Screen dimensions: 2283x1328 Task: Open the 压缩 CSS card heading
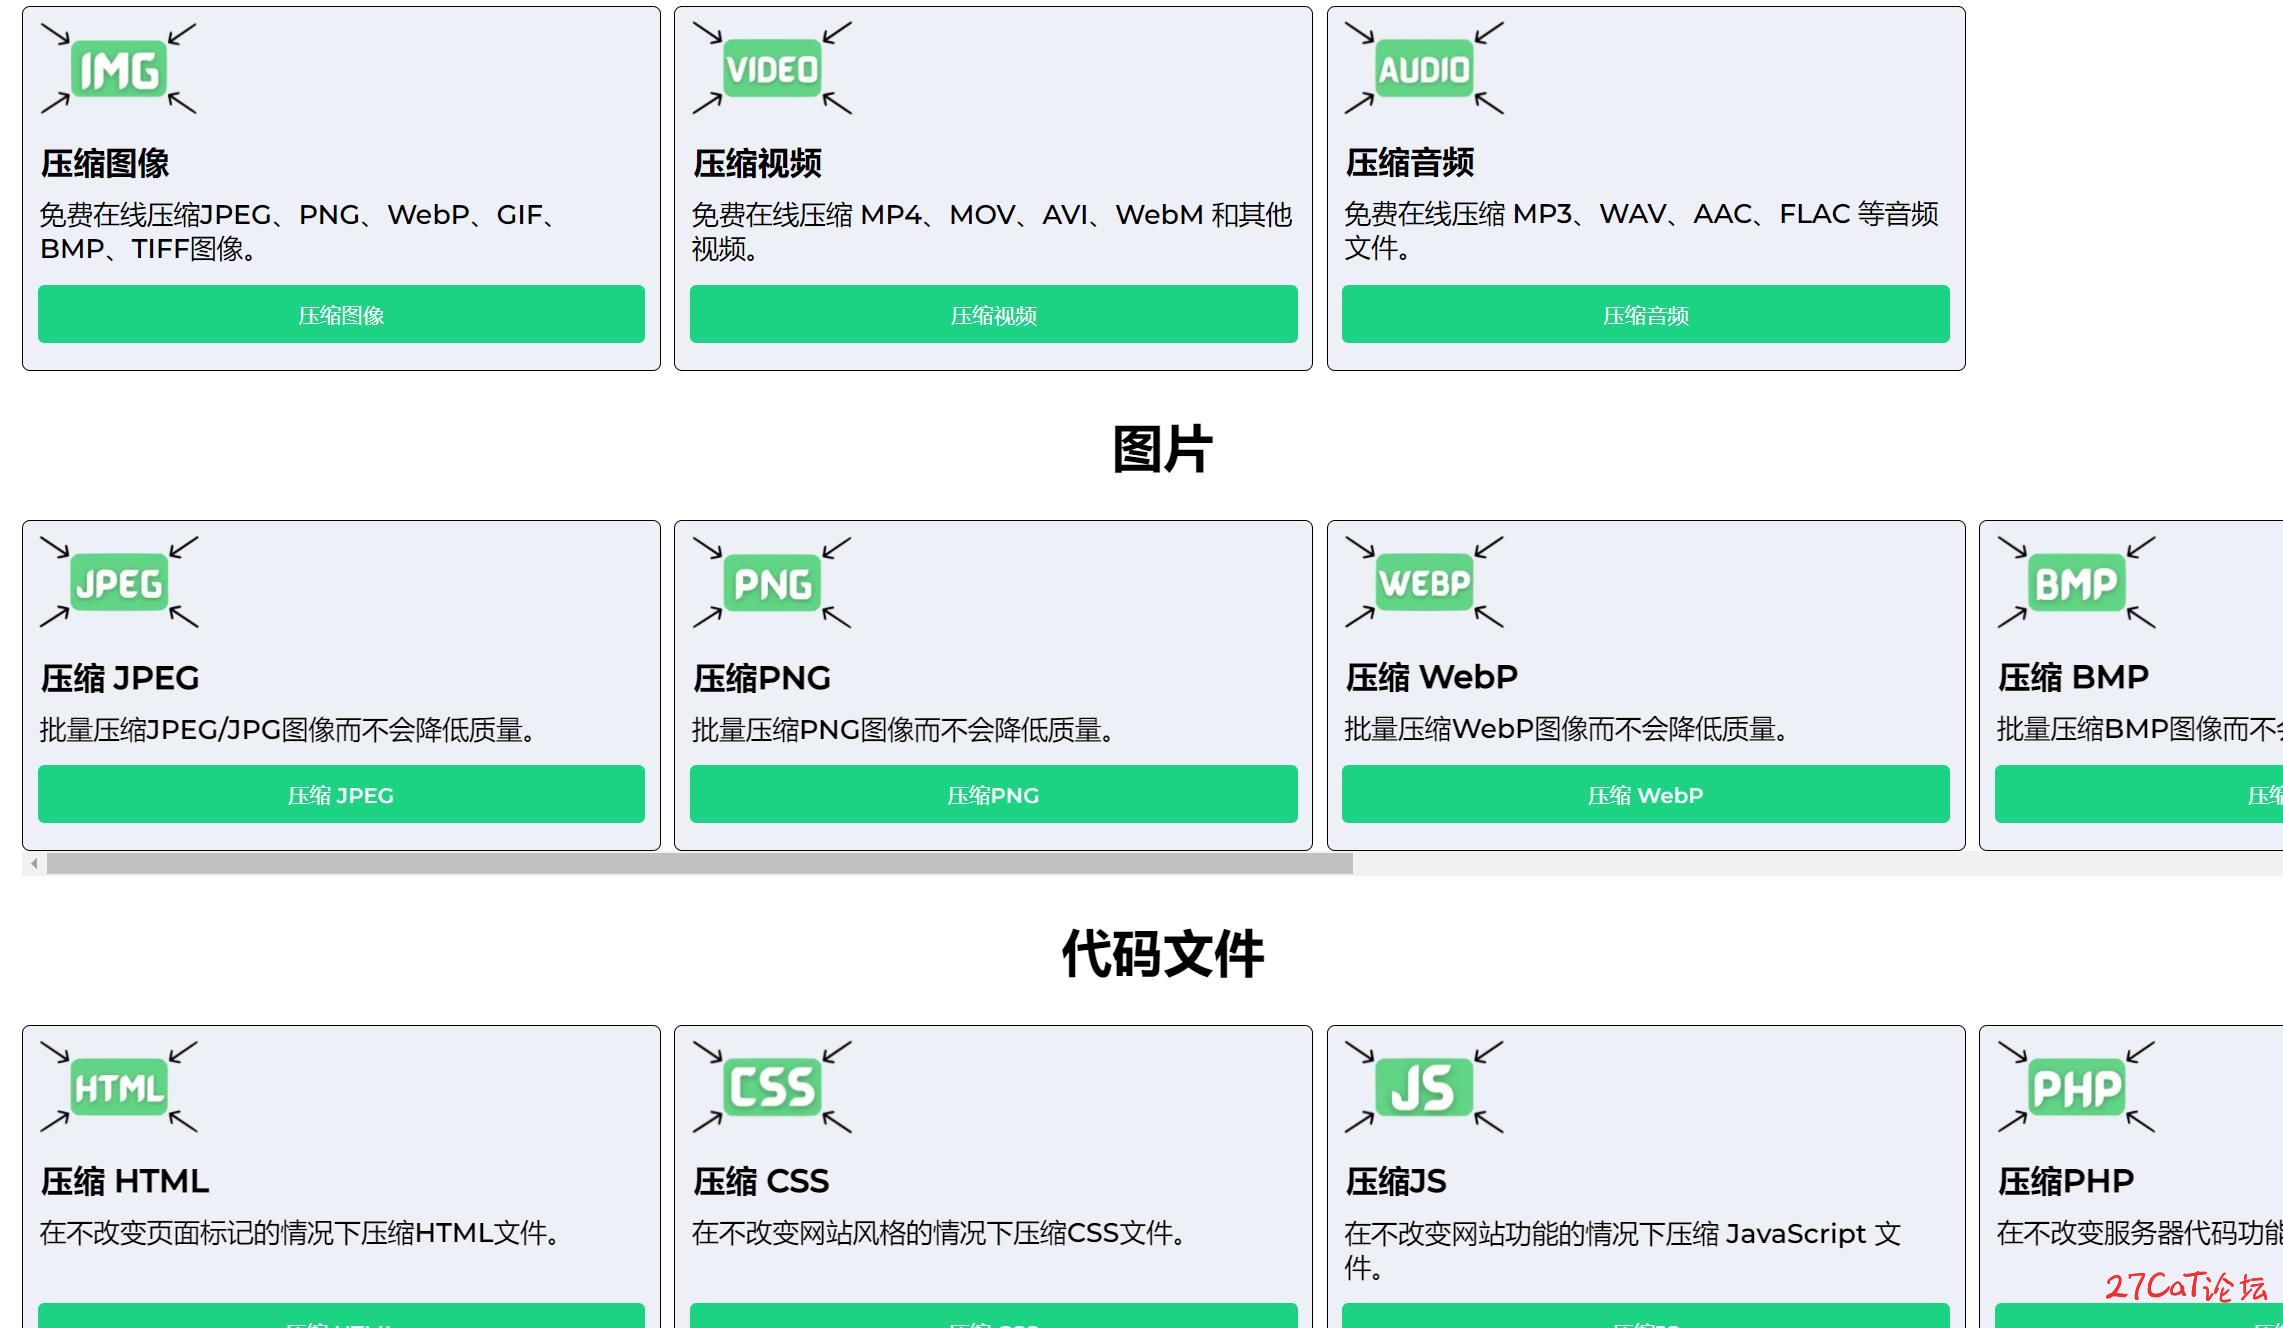760,1181
